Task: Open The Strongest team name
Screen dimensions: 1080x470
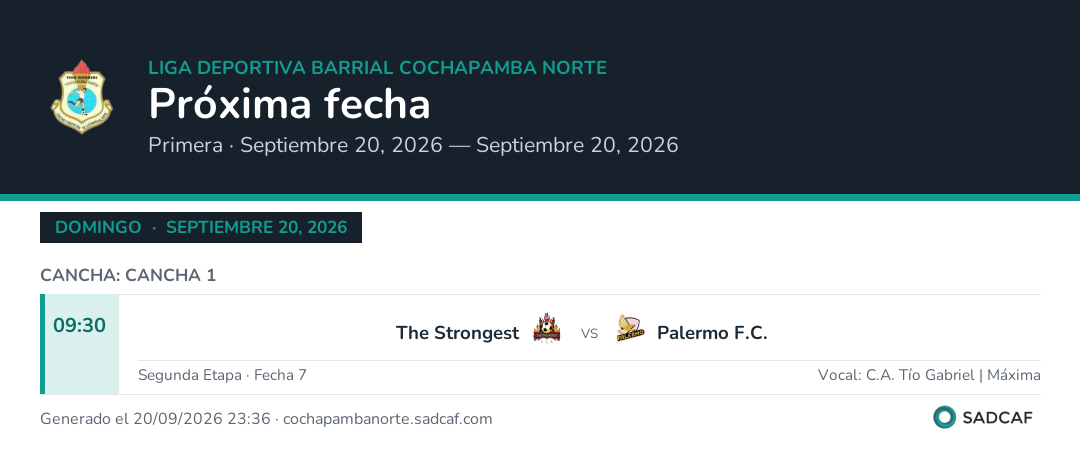Action: click(x=457, y=333)
